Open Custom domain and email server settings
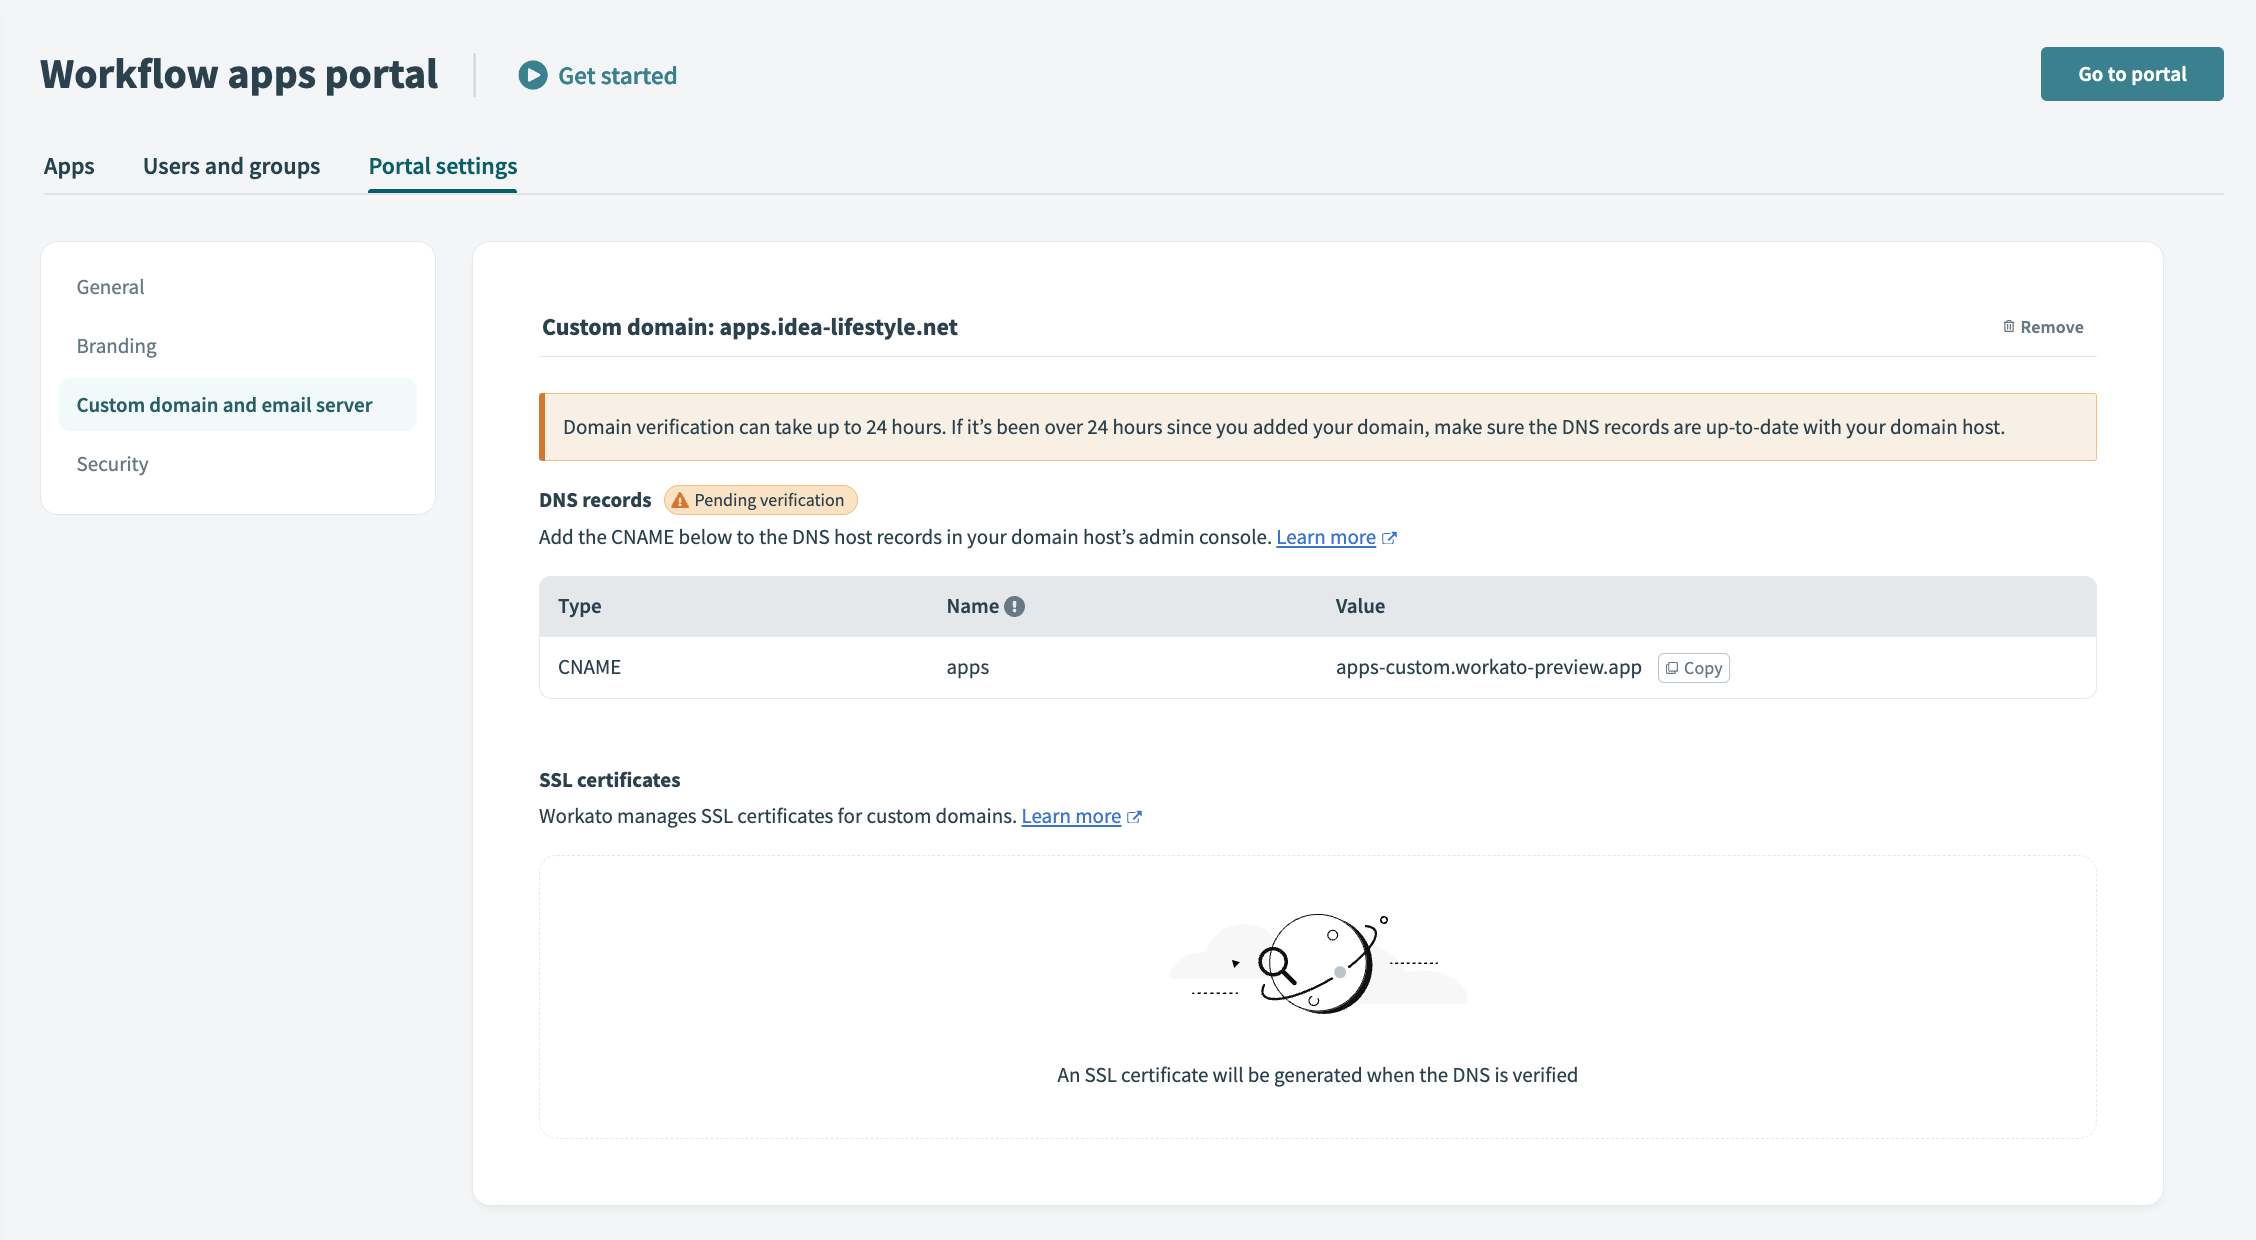The height and width of the screenshot is (1240, 2256). [223, 404]
